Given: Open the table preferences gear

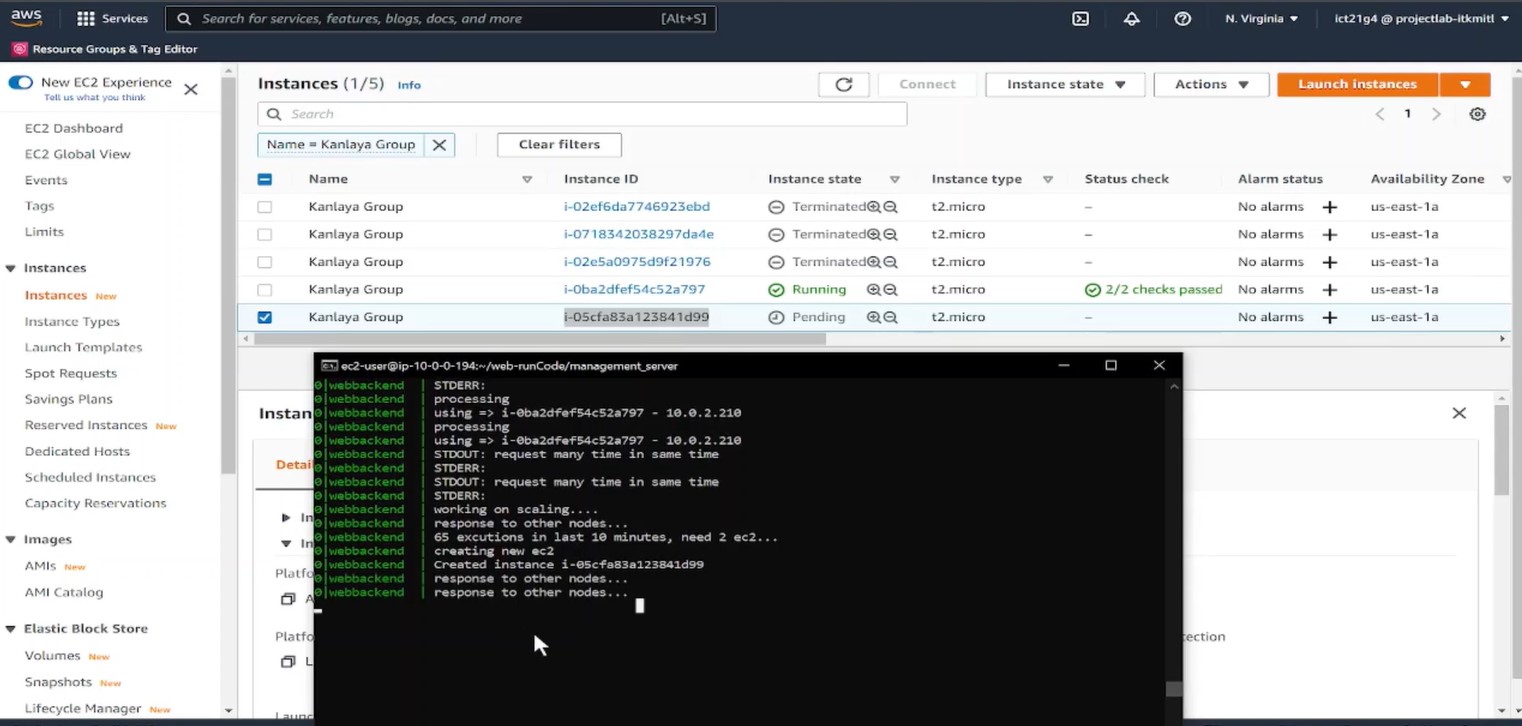Looking at the screenshot, I should 1477,114.
